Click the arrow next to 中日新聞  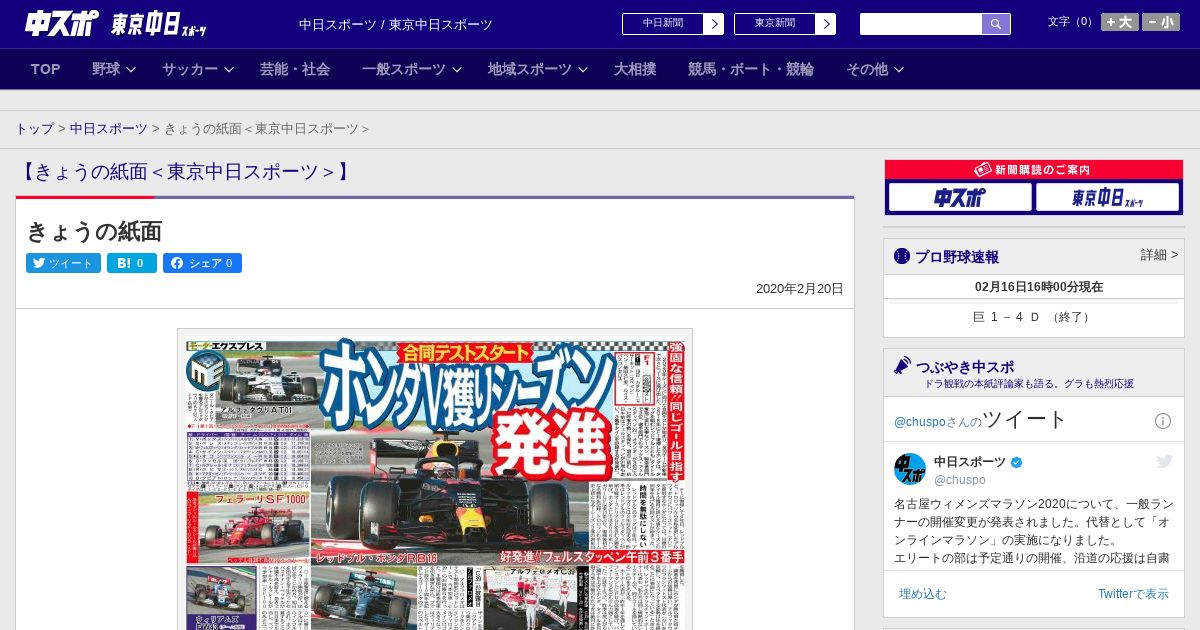click(714, 24)
